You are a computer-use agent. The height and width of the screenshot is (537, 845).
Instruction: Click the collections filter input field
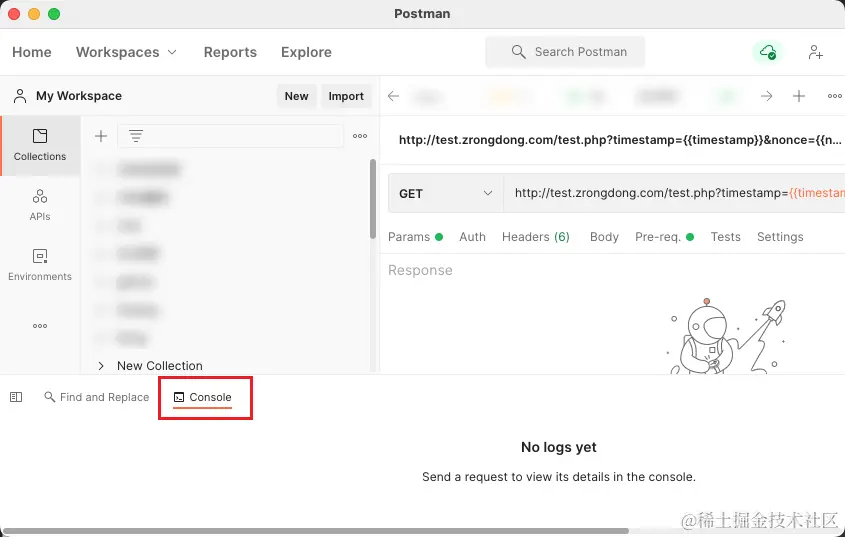click(x=230, y=136)
